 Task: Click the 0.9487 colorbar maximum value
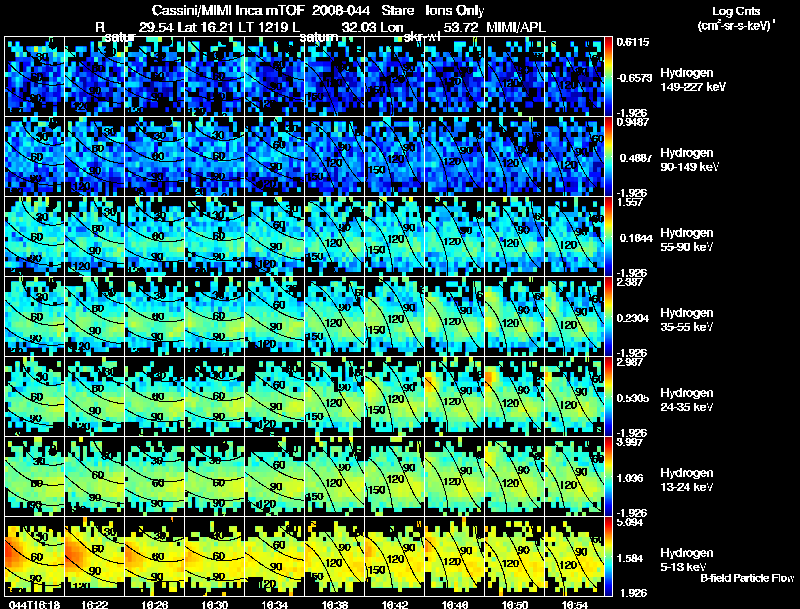[633, 122]
